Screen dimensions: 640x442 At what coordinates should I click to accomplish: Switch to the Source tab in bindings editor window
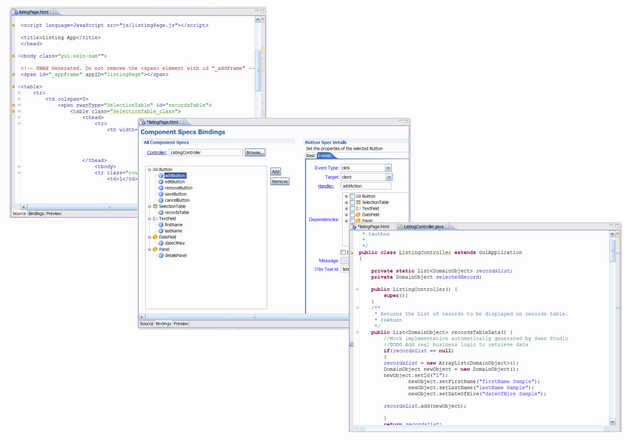click(x=147, y=324)
